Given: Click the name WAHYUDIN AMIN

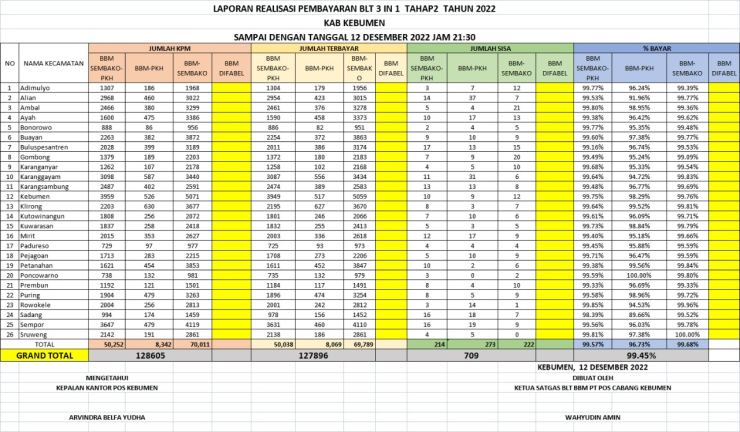Looking at the screenshot, I should click(593, 418).
